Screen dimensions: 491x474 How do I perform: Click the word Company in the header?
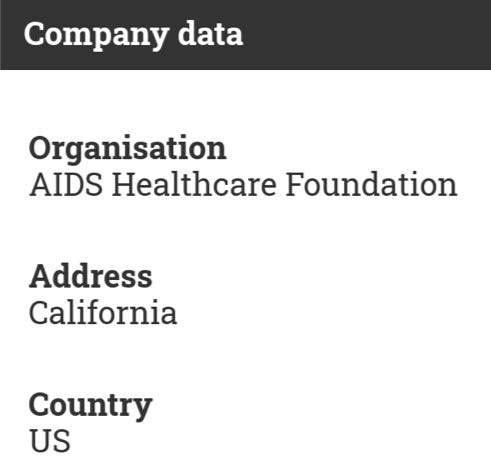tap(97, 36)
